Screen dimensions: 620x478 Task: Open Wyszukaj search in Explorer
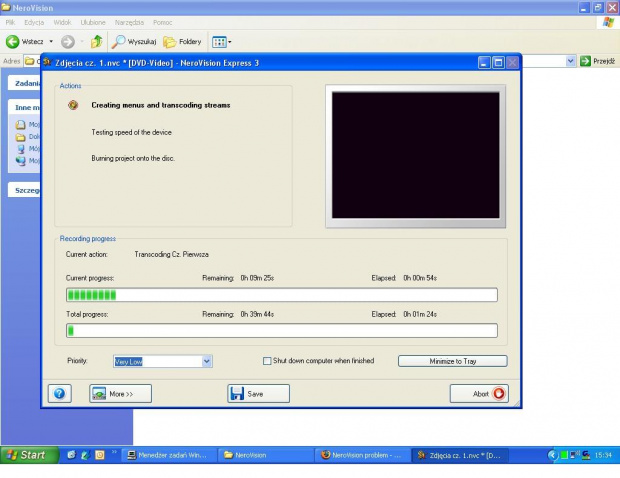click(x=134, y=42)
